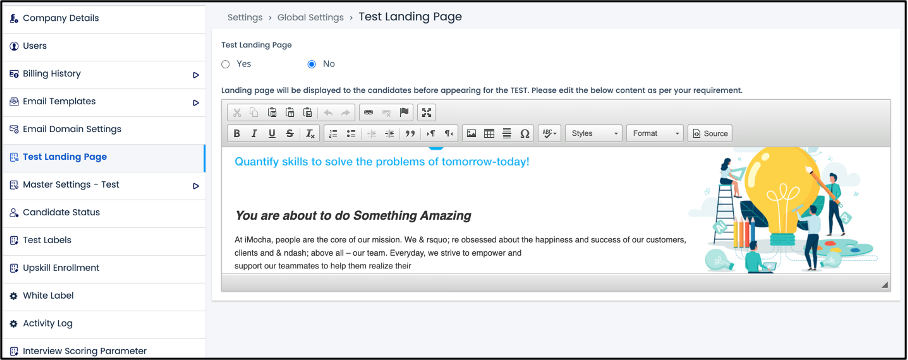This screenshot has width=908, height=360.
Task: Set text direction left to right
Action: [x=430, y=134]
